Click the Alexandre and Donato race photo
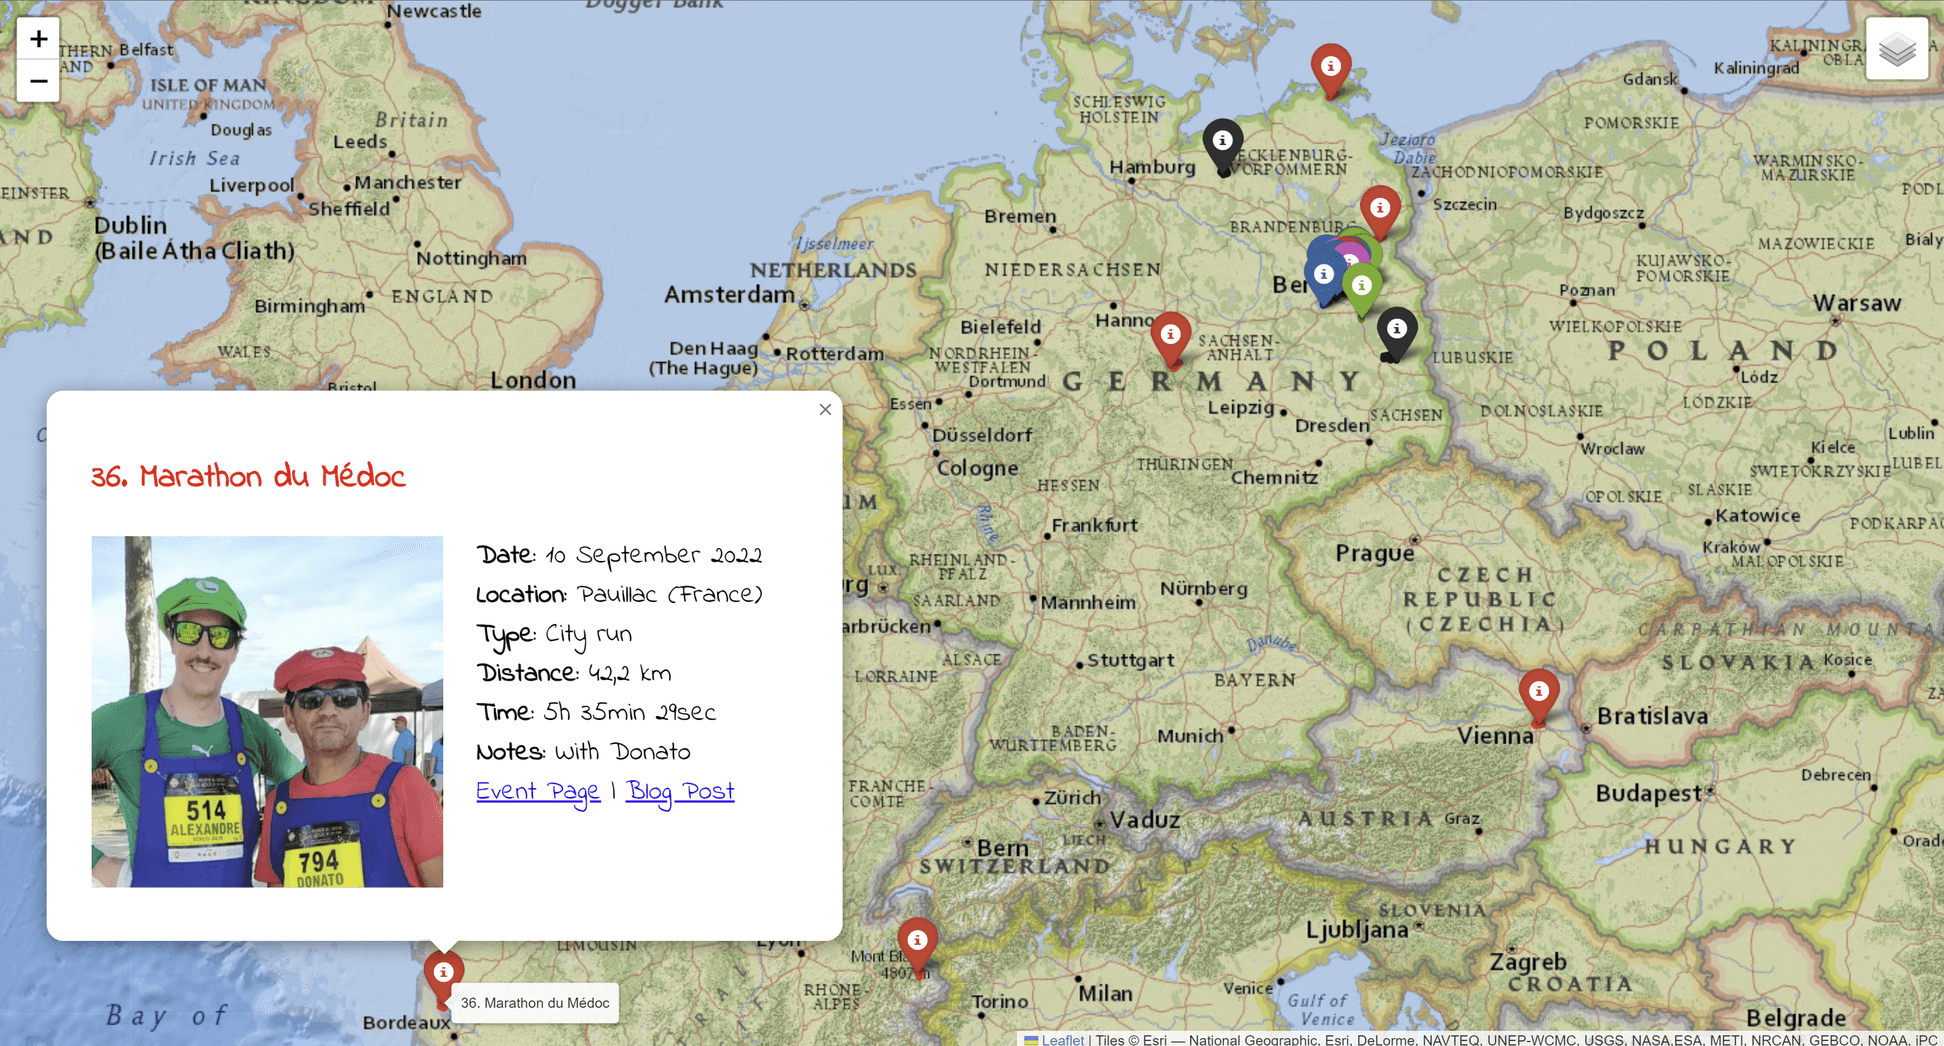 [x=266, y=711]
